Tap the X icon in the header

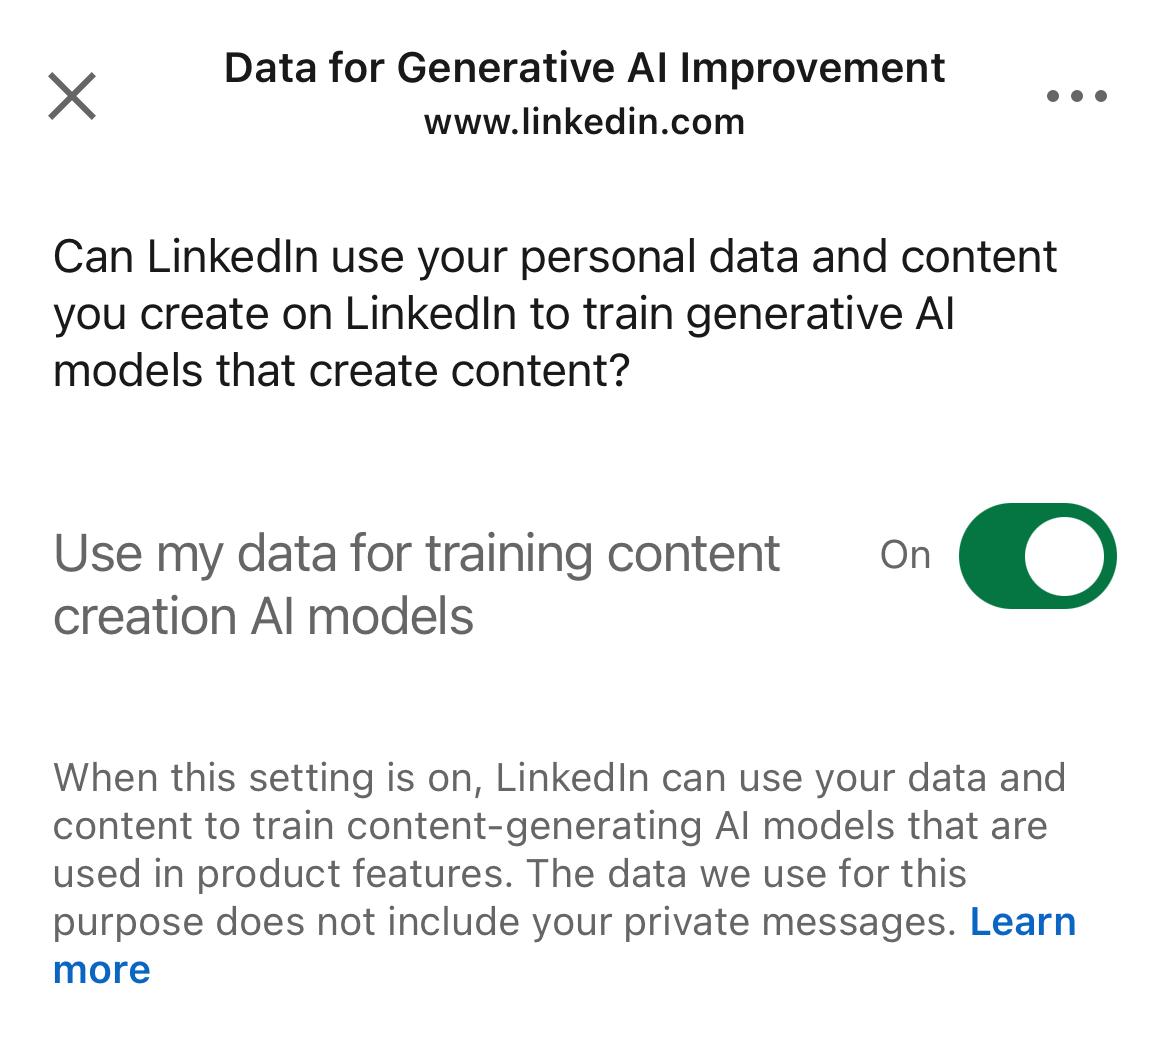72,97
